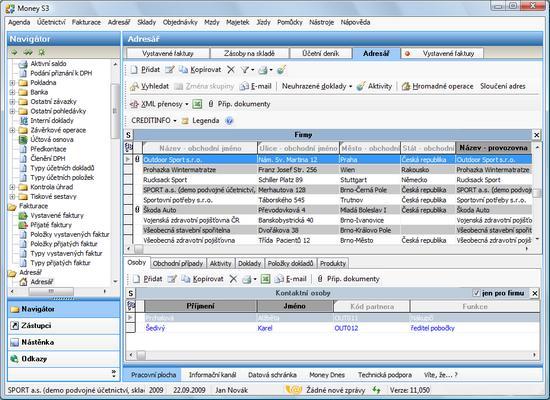Sort by the Příjmení column header
The width and height of the screenshot is (550, 400).
tap(200, 306)
